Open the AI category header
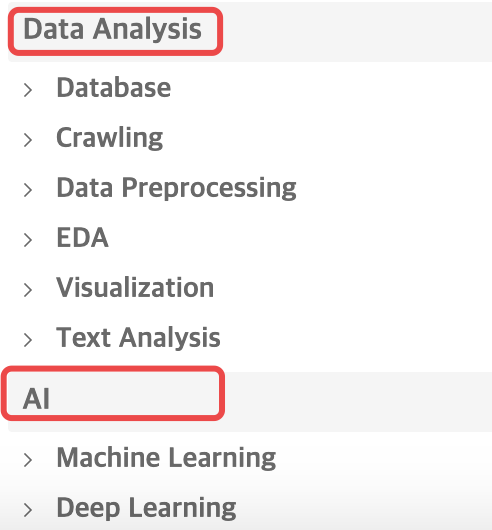This screenshot has height=530, width=492. [x=36, y=399]
